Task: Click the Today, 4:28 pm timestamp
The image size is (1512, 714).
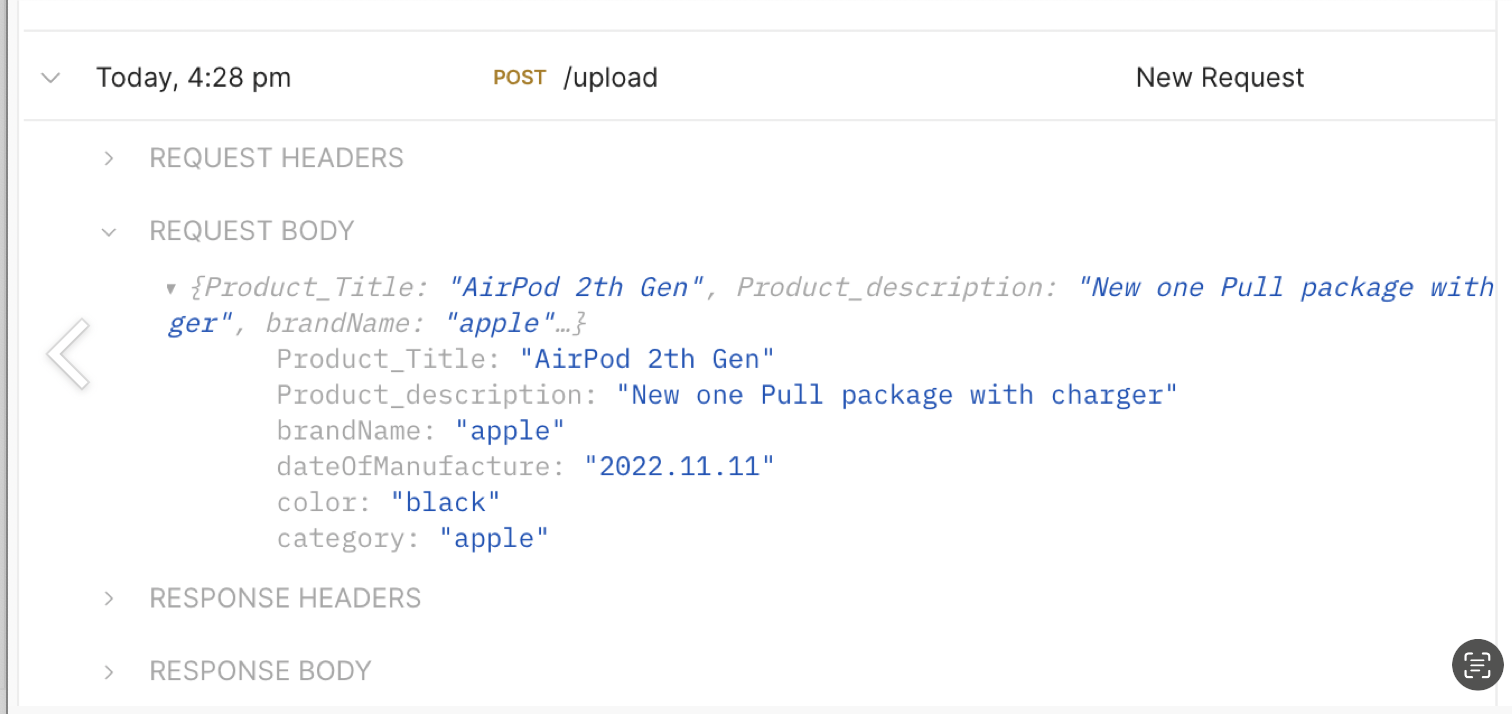Action: pos(193,78)
